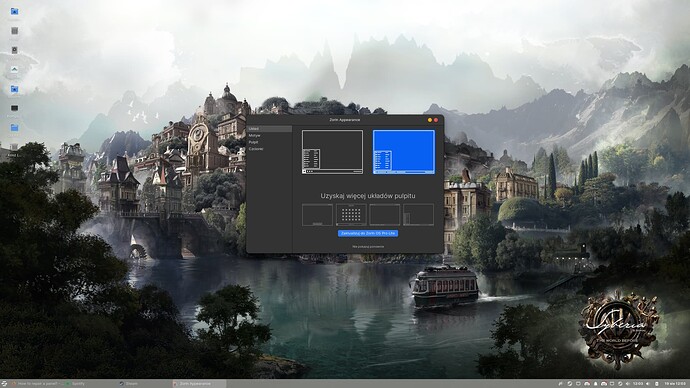Switch to the Steam taskbar entry
The width and height of the screenshot is (690, 388).
(x=129, y=384)
